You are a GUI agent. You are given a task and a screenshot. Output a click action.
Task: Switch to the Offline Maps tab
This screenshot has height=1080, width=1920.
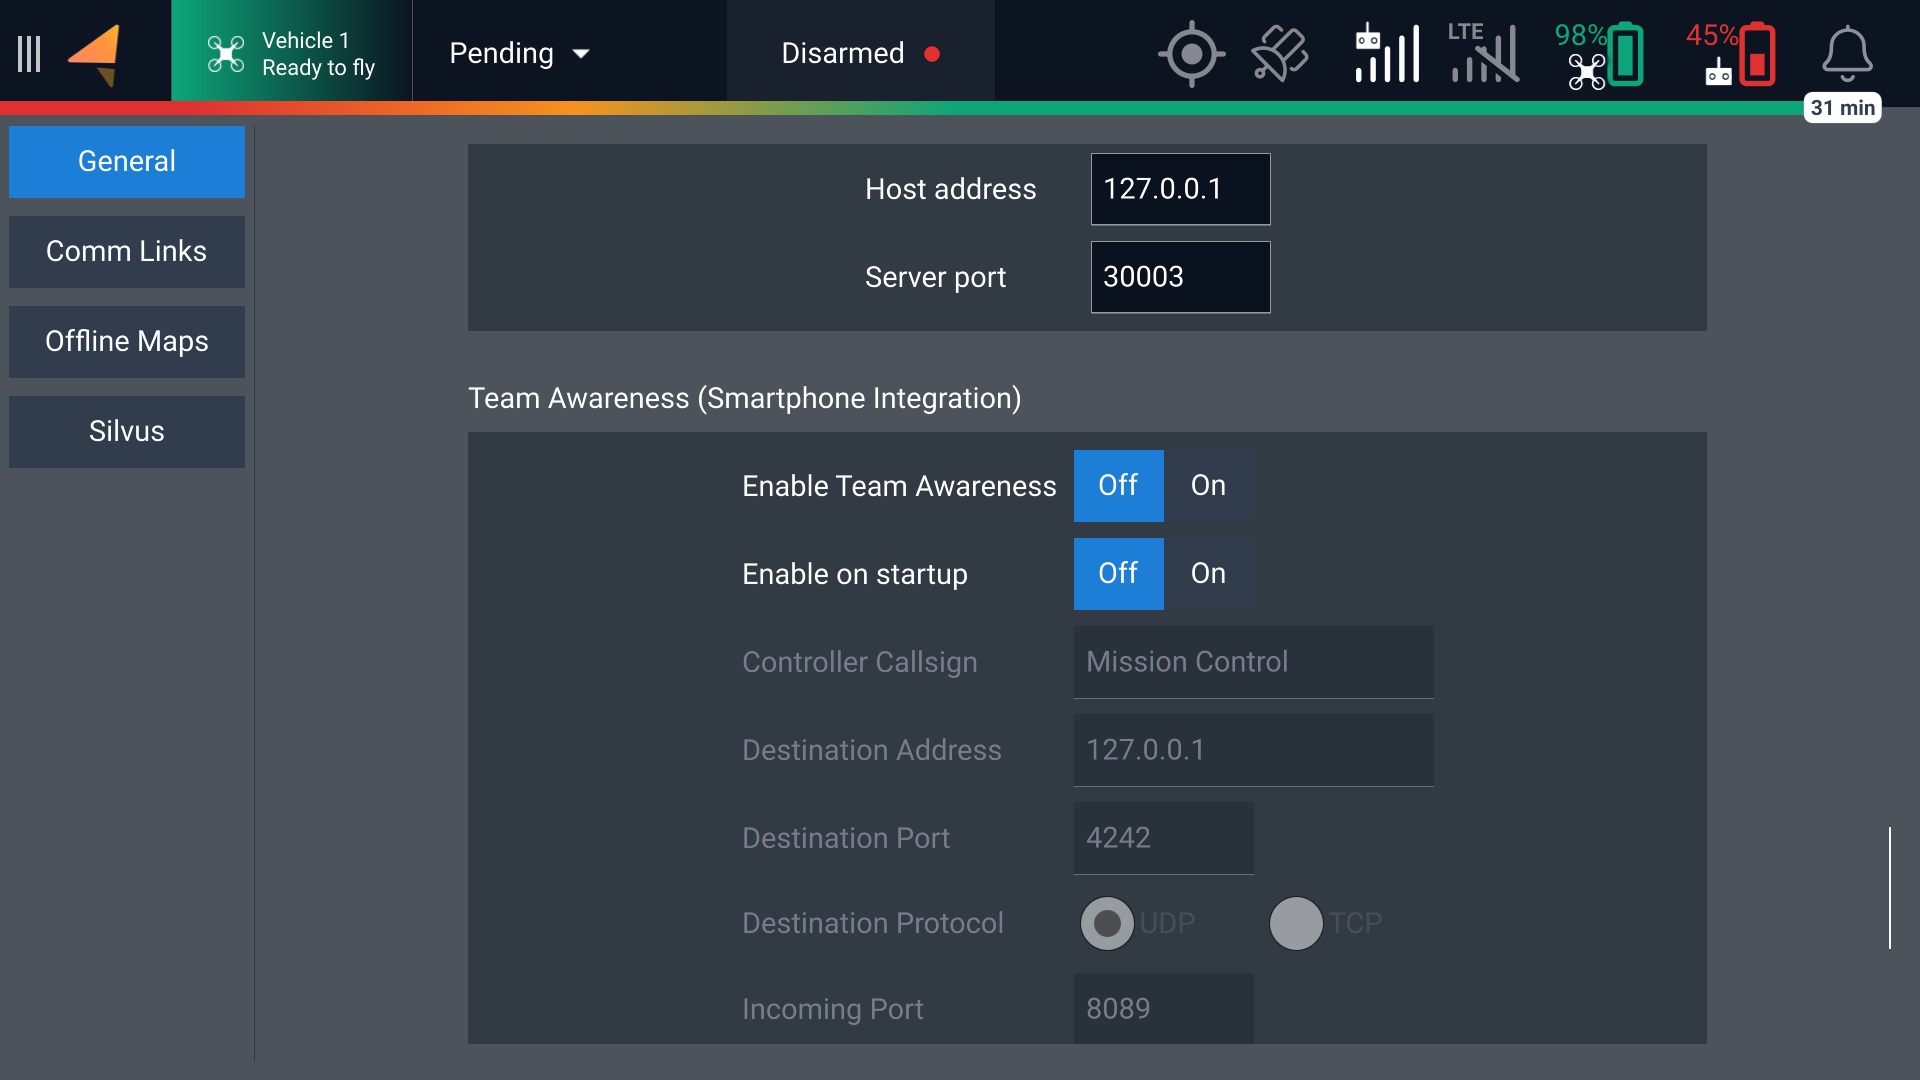(x=127, y=342)
